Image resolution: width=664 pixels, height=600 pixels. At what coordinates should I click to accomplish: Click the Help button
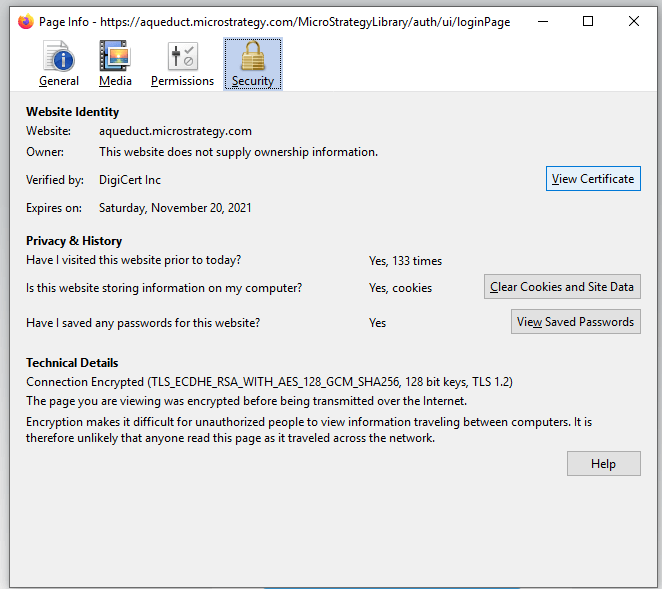(x=603, y=464)
